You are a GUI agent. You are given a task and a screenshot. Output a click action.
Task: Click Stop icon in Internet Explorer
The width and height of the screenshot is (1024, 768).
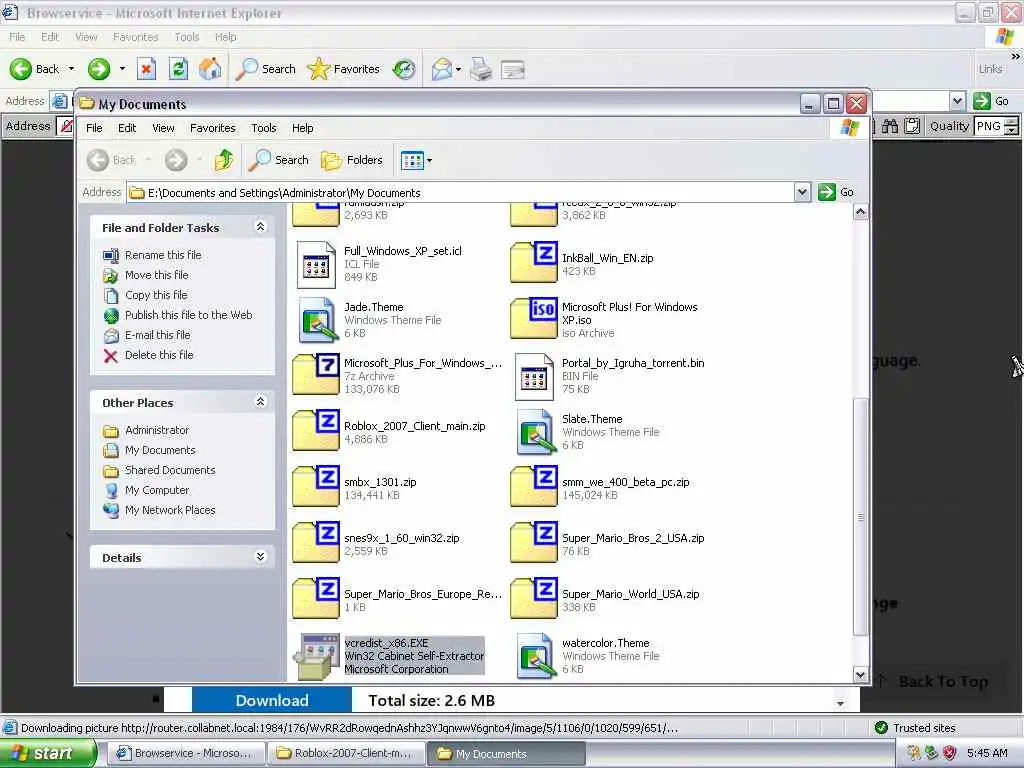pos(146,69)
